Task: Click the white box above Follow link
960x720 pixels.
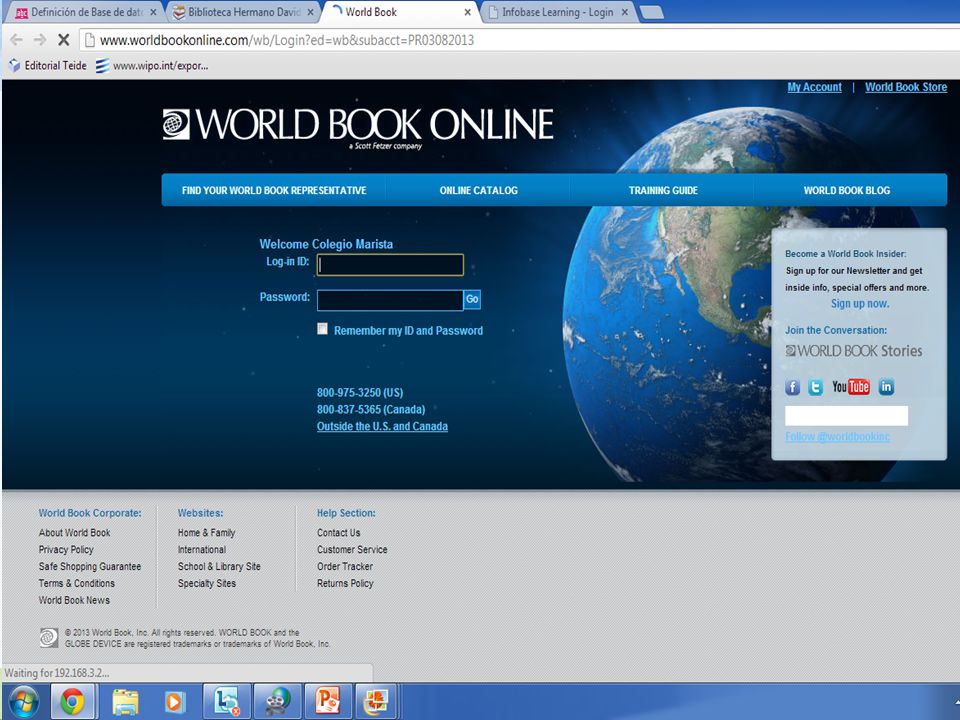Action: [846, 415]
